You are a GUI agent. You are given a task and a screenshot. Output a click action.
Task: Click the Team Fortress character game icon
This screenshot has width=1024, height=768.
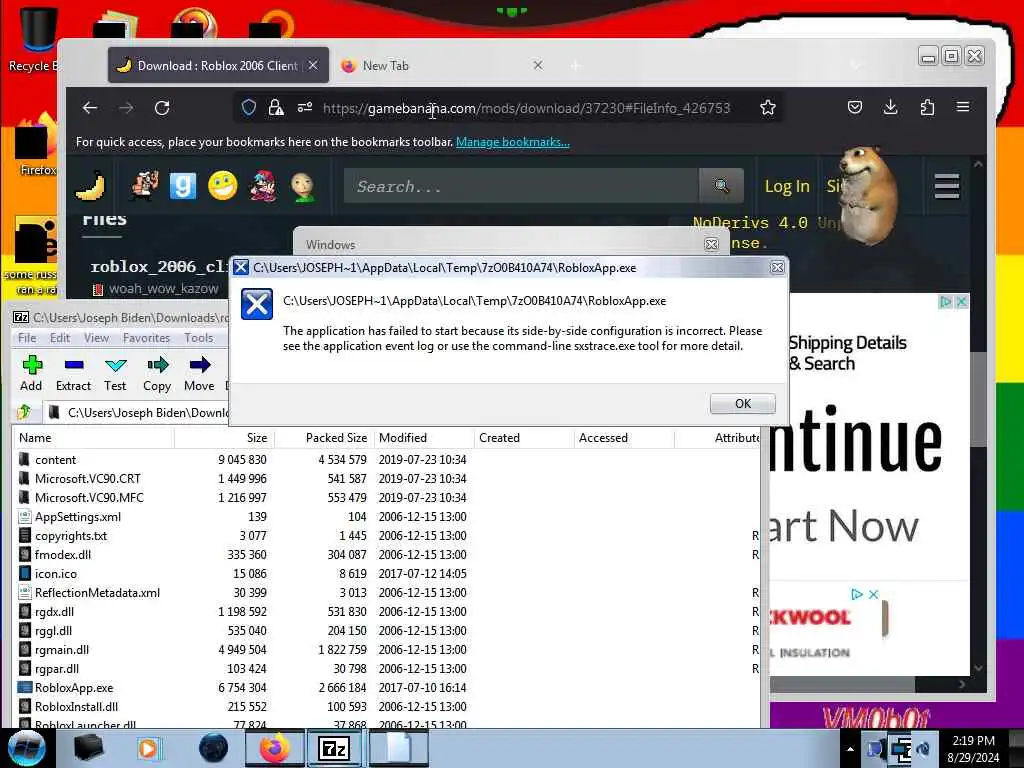(144, 186)
